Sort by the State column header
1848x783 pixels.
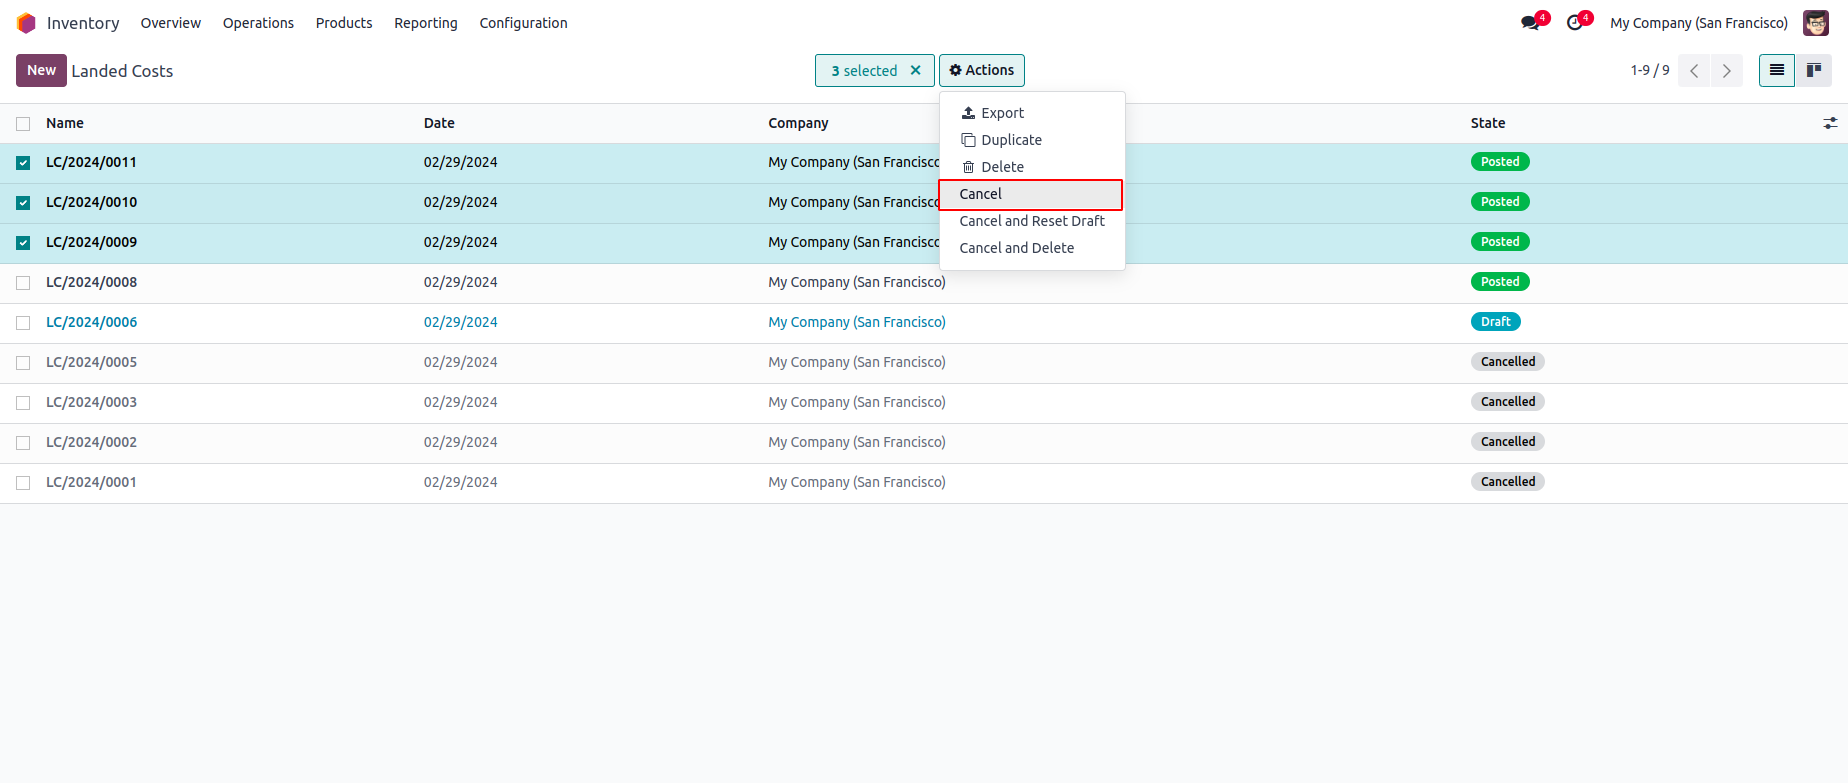coord(1487,123)
